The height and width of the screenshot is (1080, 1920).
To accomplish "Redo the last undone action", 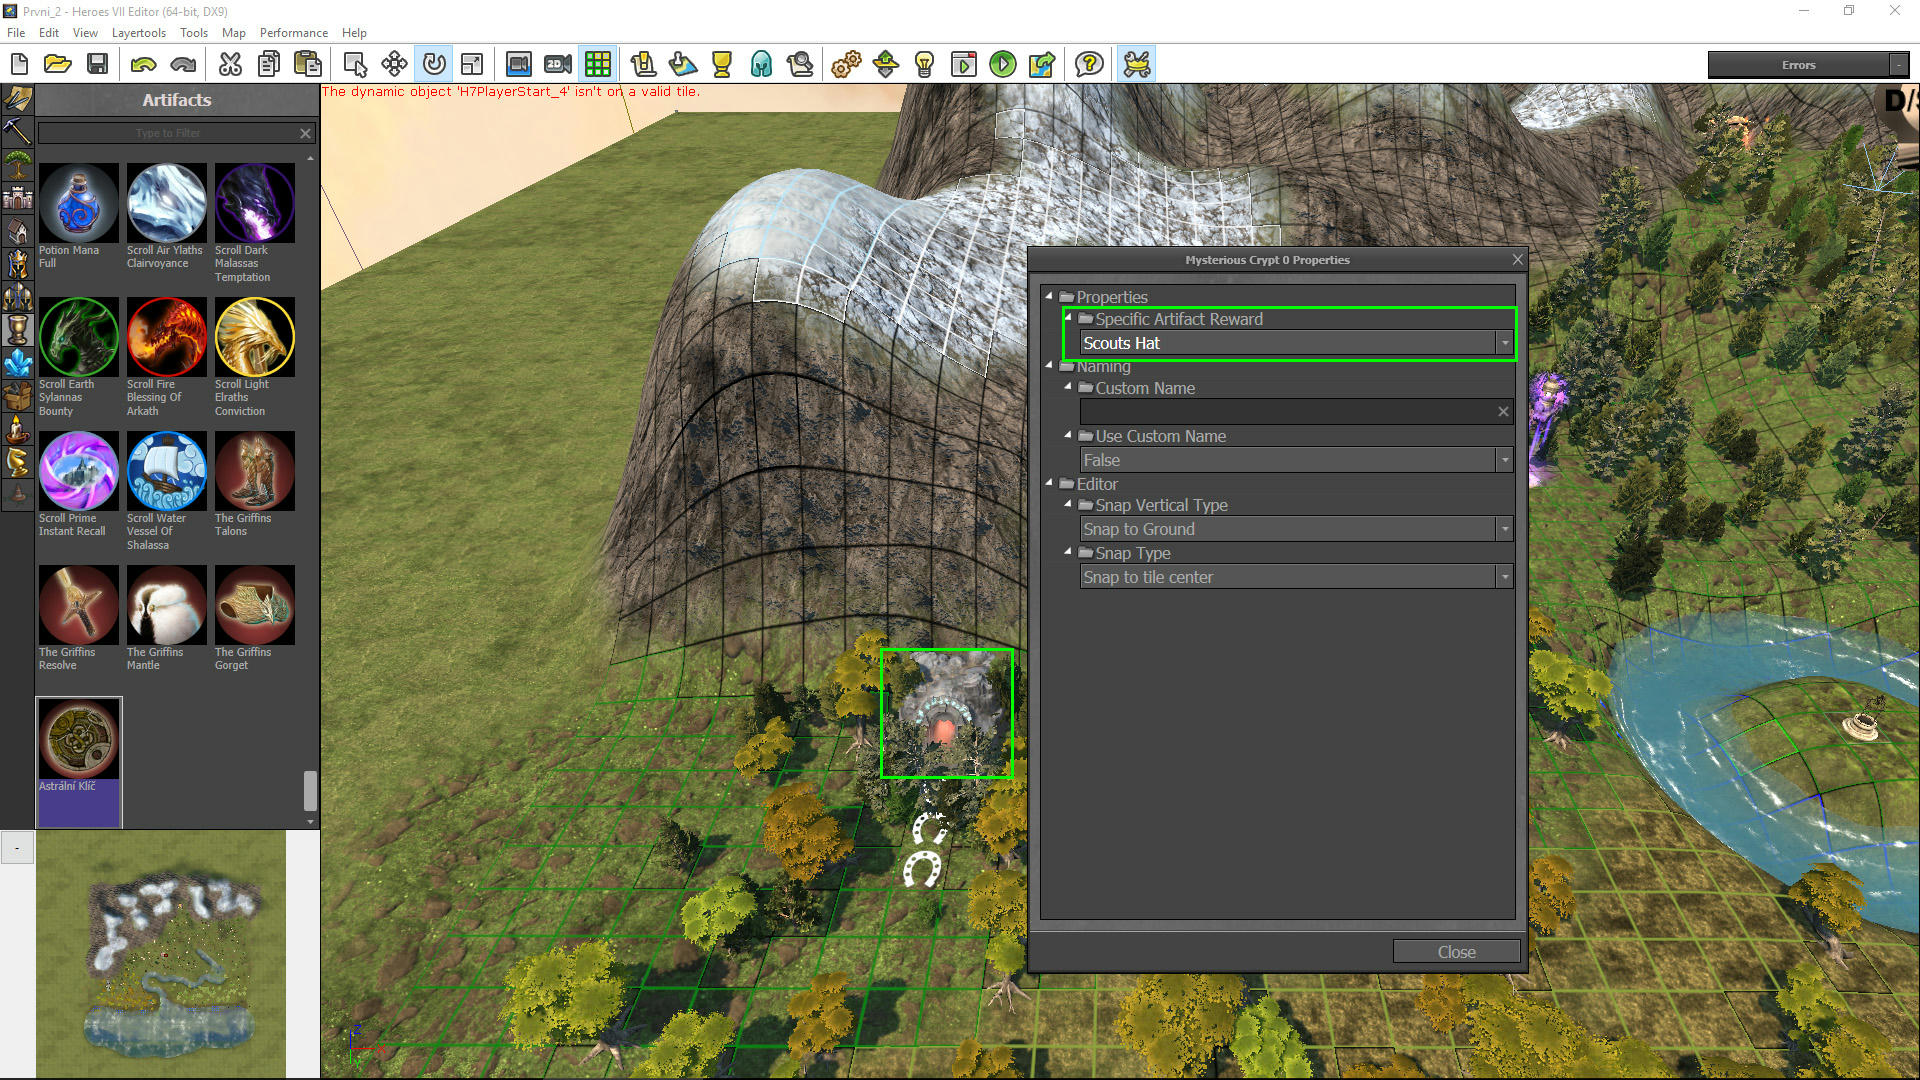I will tap(183, 65).
